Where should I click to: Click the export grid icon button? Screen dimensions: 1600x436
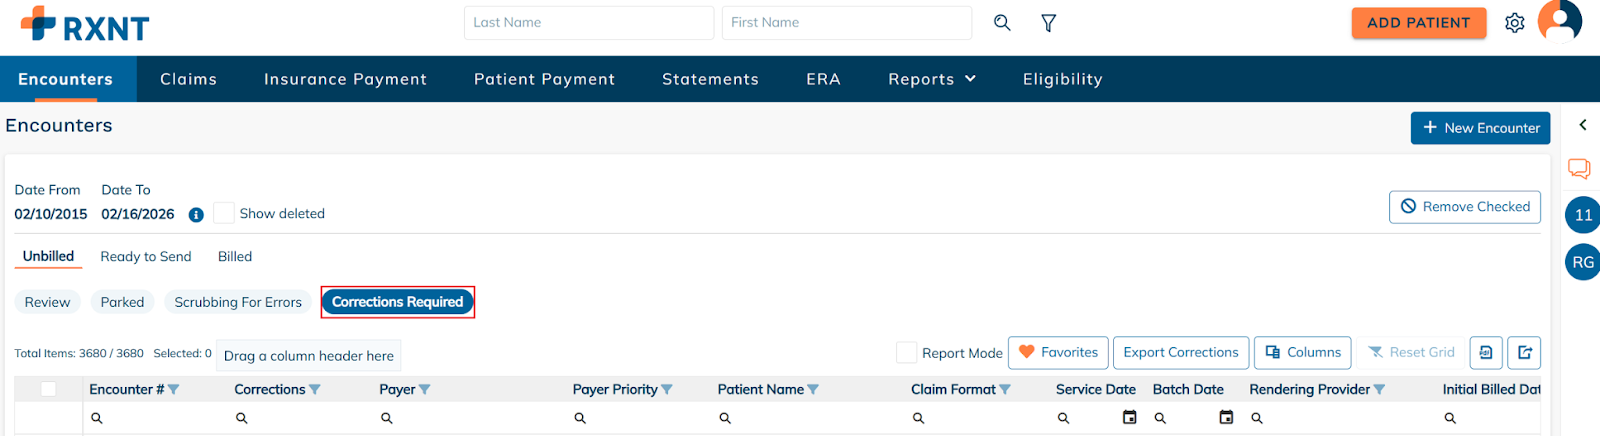click(x=1524, y=352)
